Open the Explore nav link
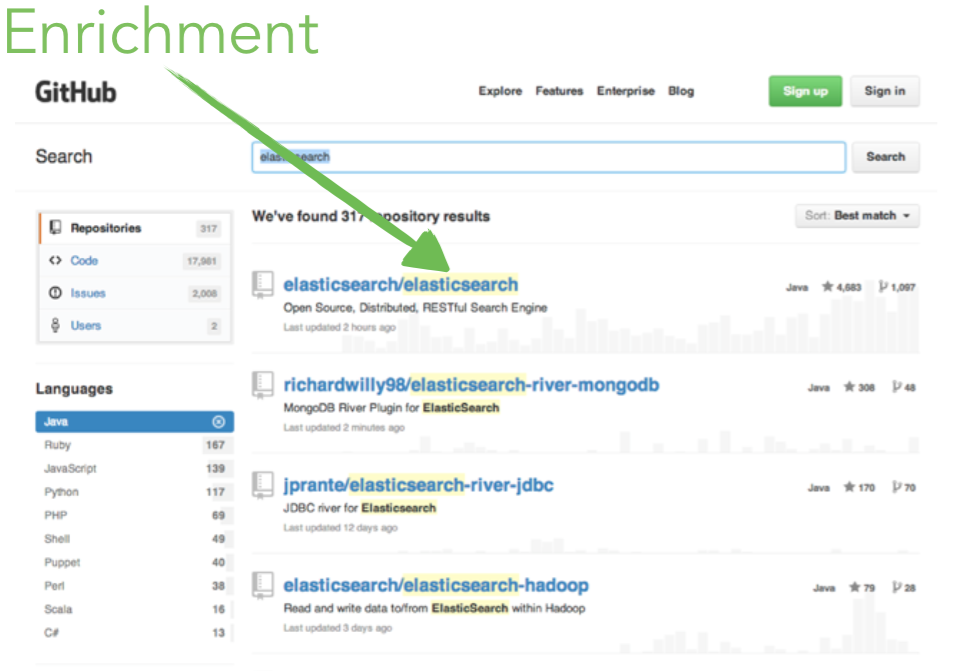The width and height of the screenshot is (954, 671). [500, 91]
